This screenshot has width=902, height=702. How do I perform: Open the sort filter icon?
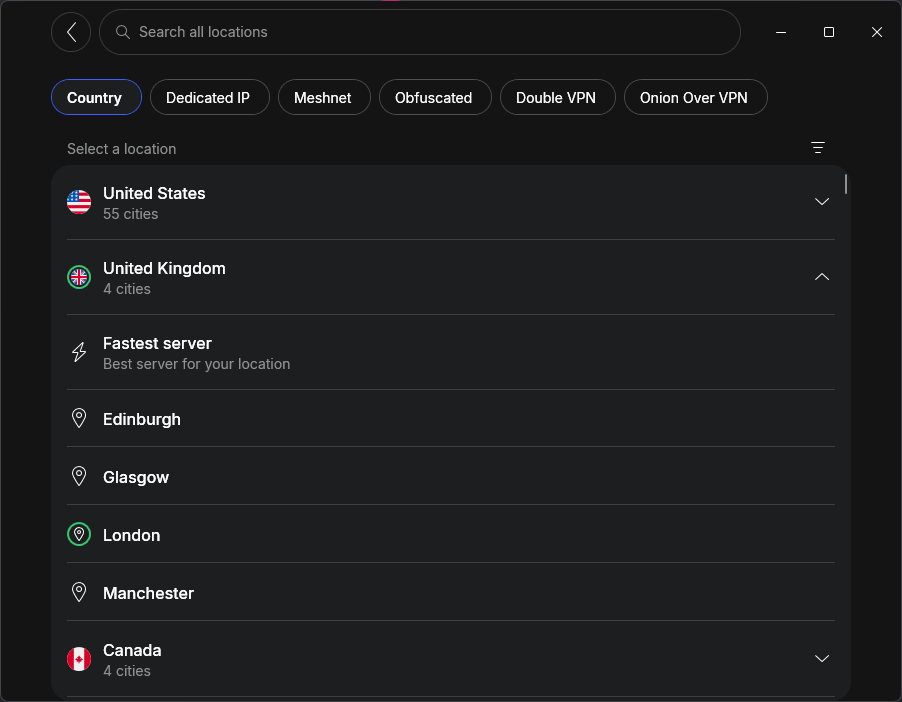(817, 148)
